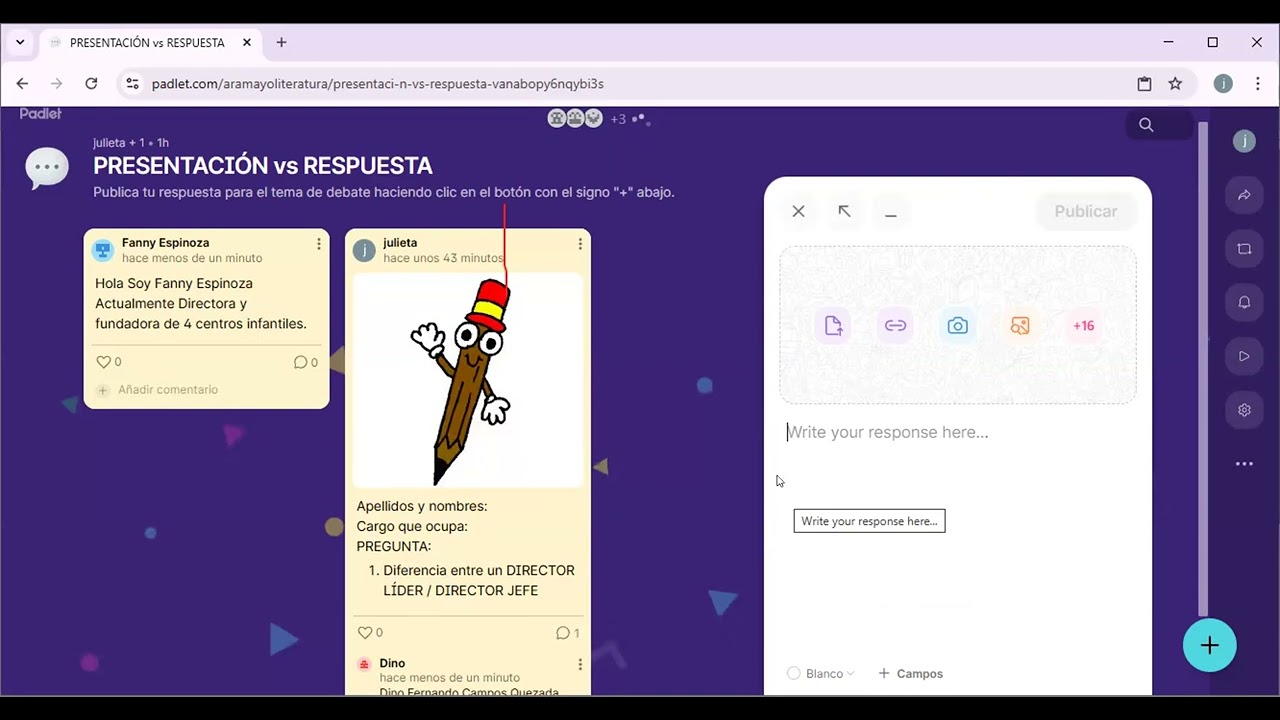Open the camera attachment option
This screenshot has width=1280, height=720.
[958, 326]
